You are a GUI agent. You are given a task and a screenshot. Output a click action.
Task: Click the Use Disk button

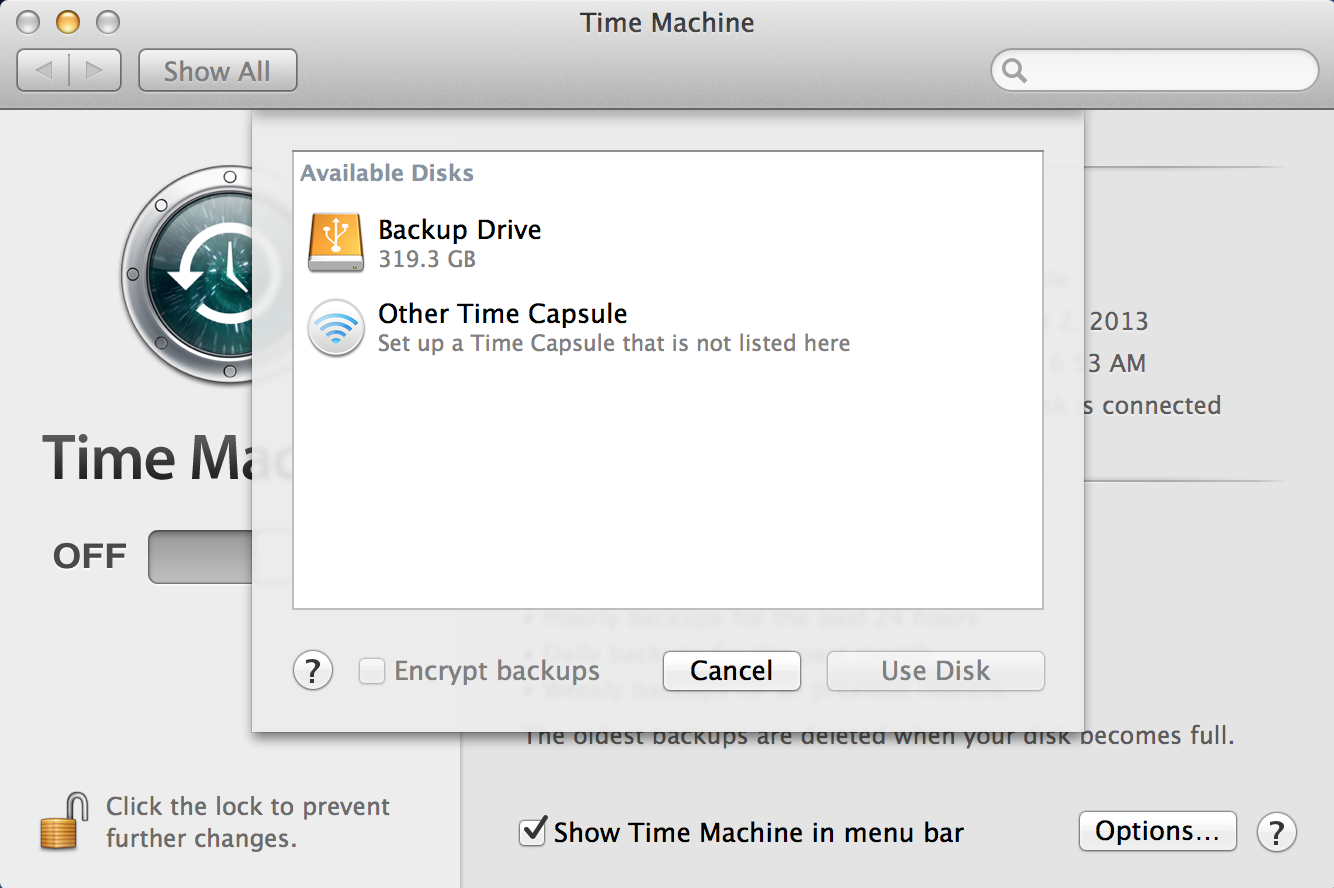coord(936,671)
